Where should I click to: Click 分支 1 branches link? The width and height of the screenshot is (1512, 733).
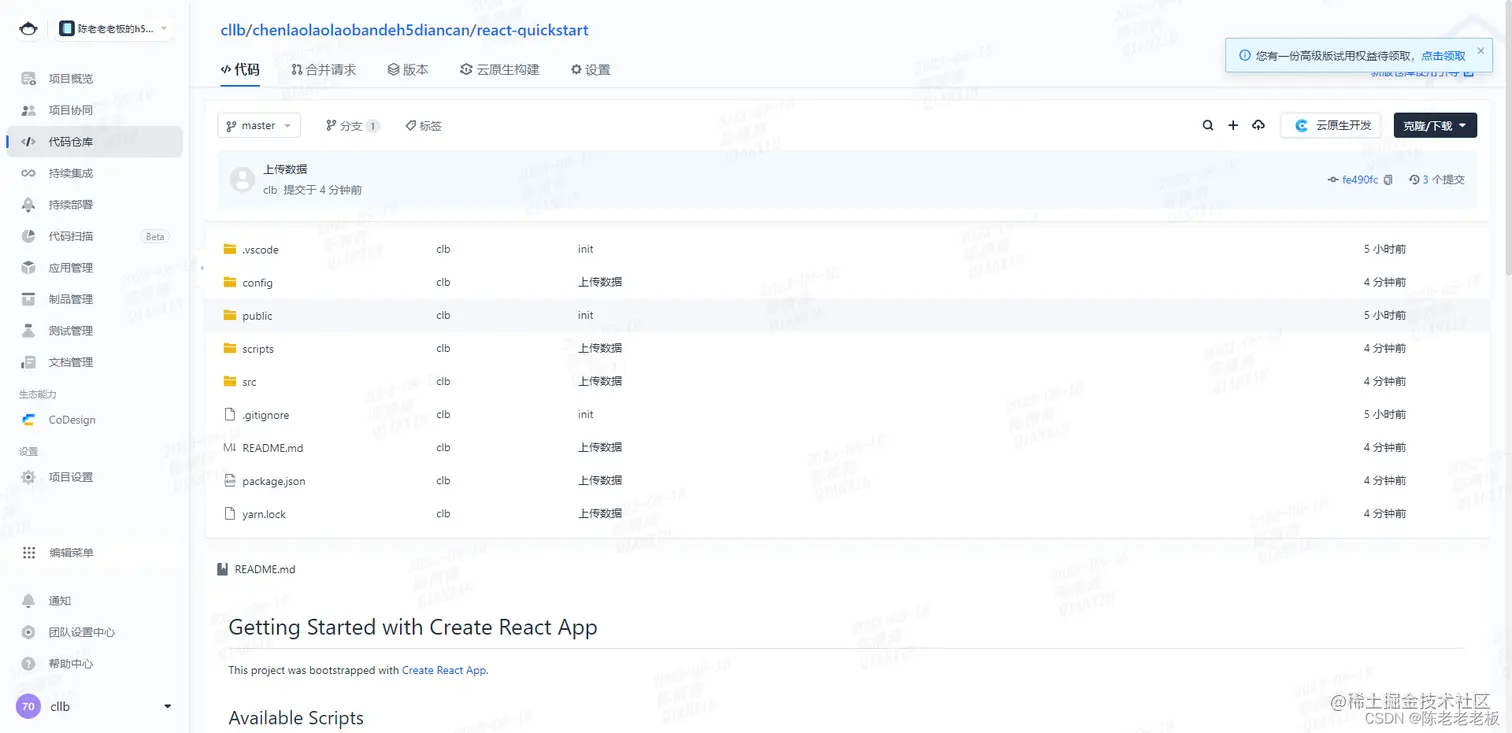[x=353, y=126]
